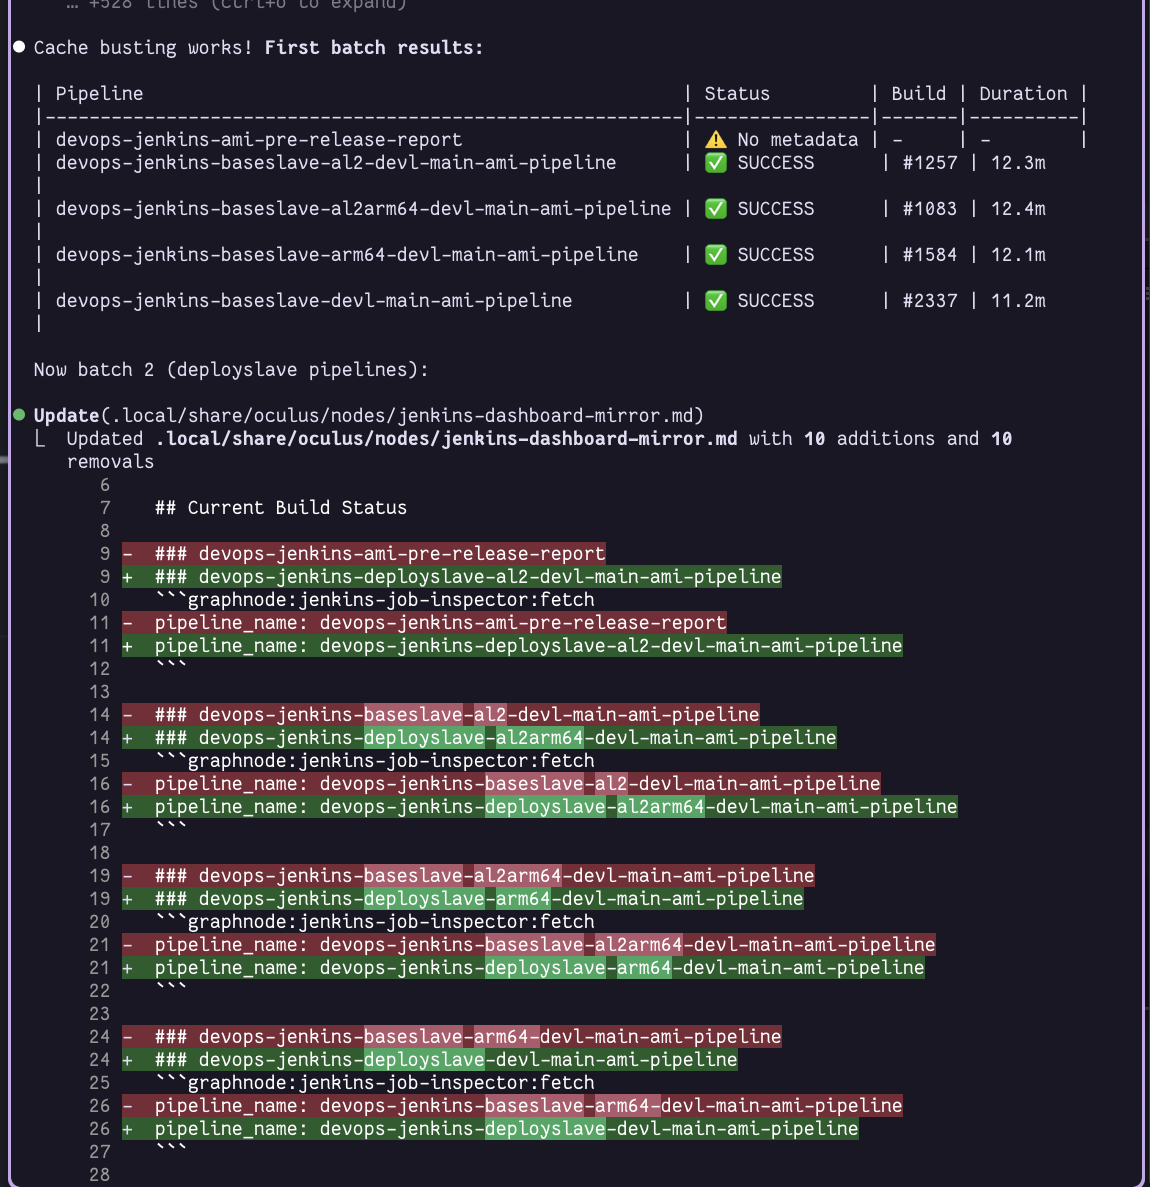Image resolution: width=1150 pixels, height=1187 pixels.
Task: Click the Duration column header
Action: [x=1023, y=94]
